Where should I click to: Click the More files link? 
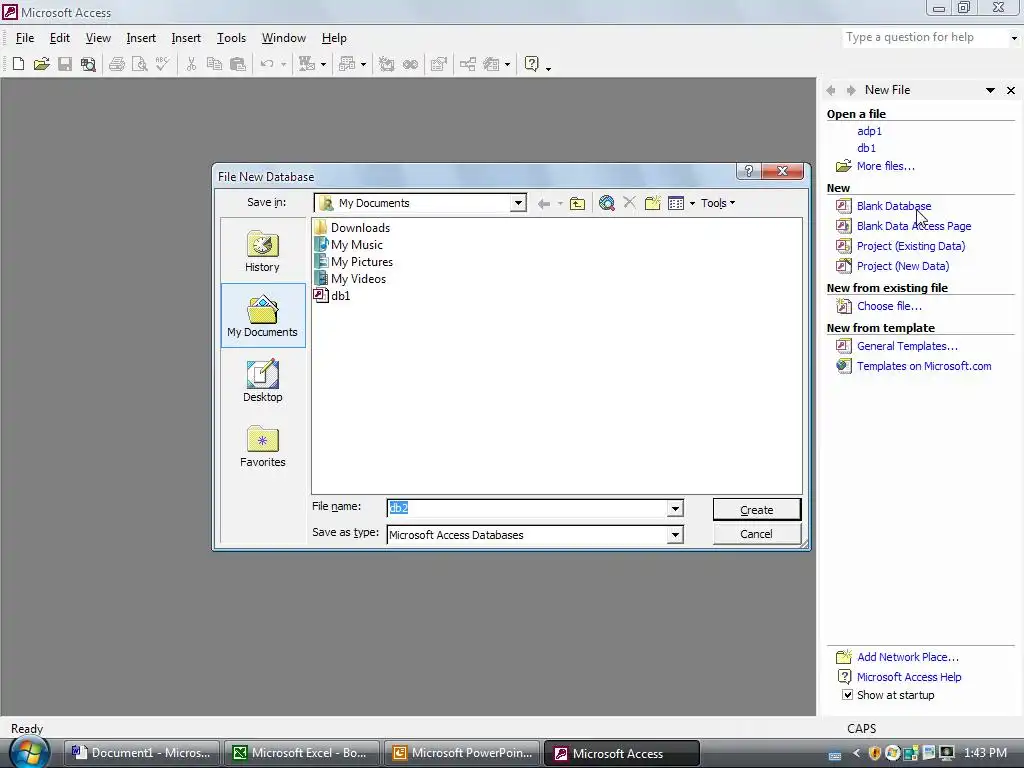[x=886, y=166]
